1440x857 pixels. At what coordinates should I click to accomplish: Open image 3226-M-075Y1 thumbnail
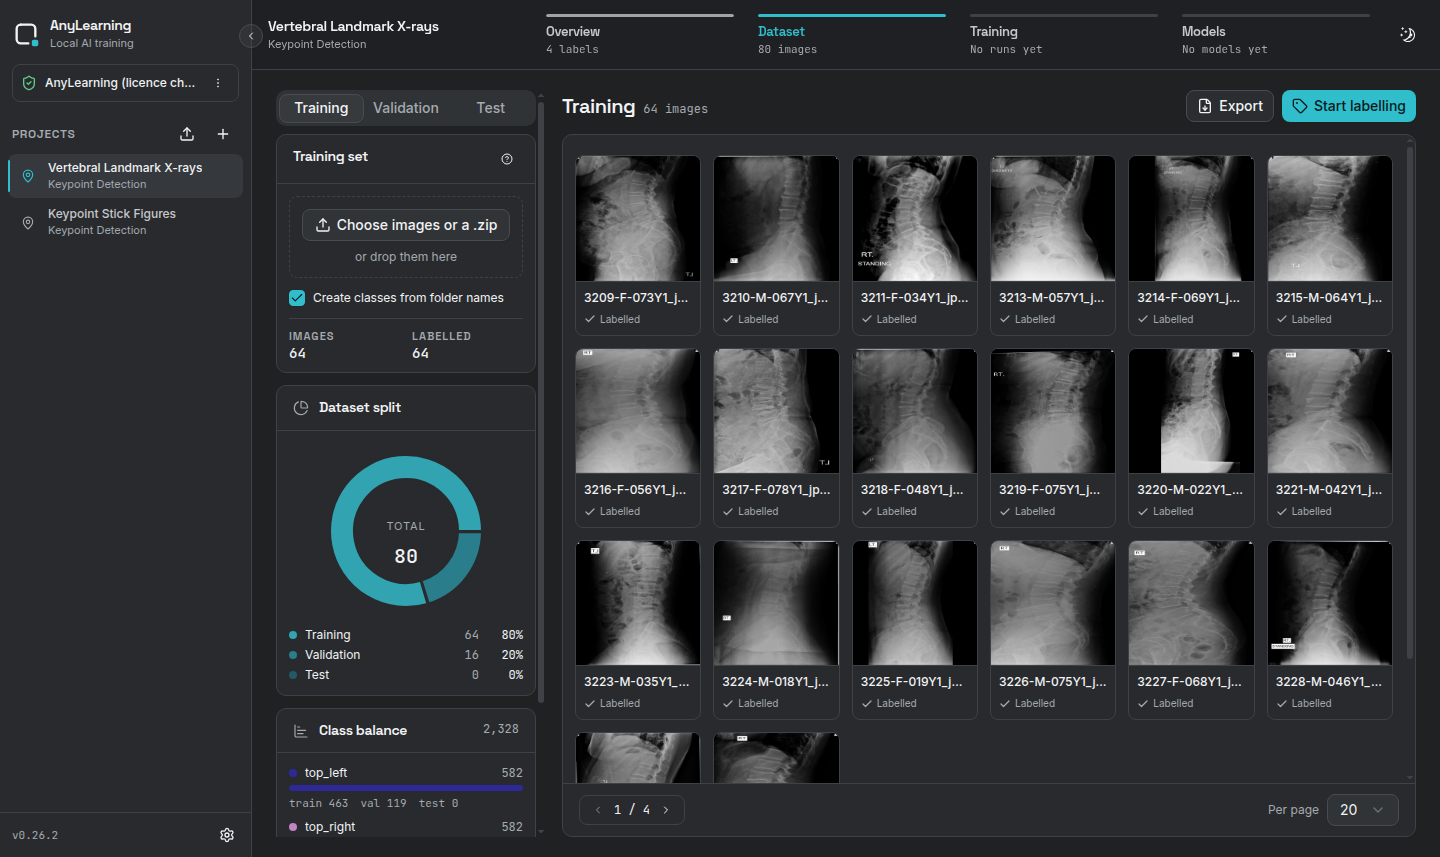[1053, 603]
